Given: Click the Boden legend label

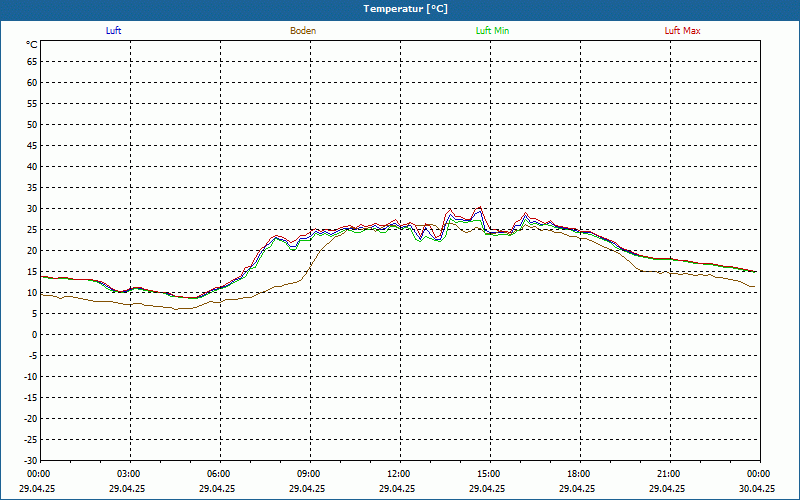Looking at the screenshot, I should [303, 31].
